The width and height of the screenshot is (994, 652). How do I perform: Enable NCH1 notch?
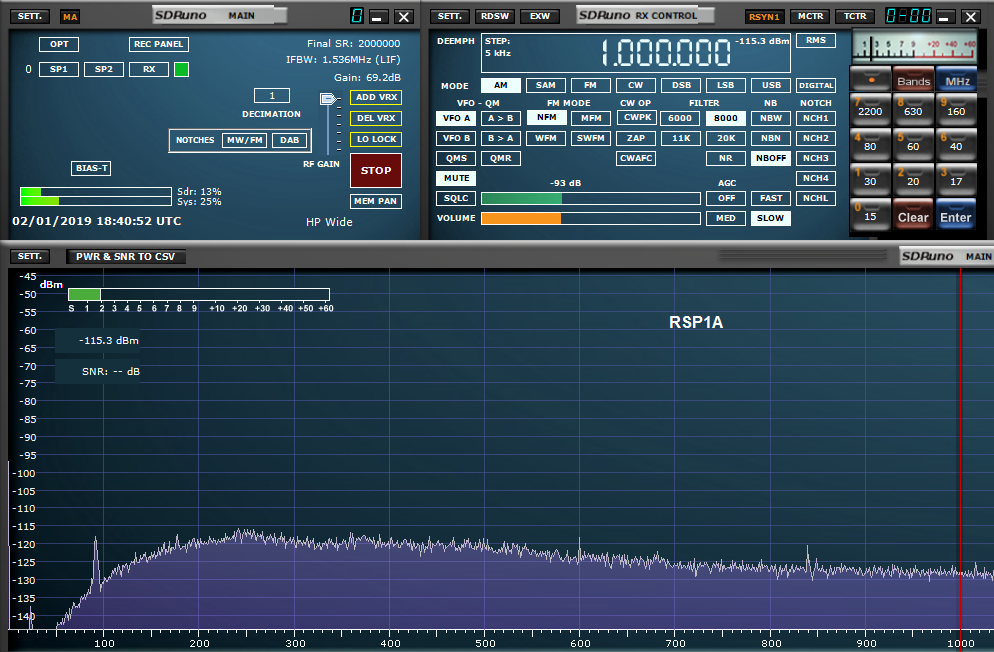pyautogui.click(x=816, y=118)
